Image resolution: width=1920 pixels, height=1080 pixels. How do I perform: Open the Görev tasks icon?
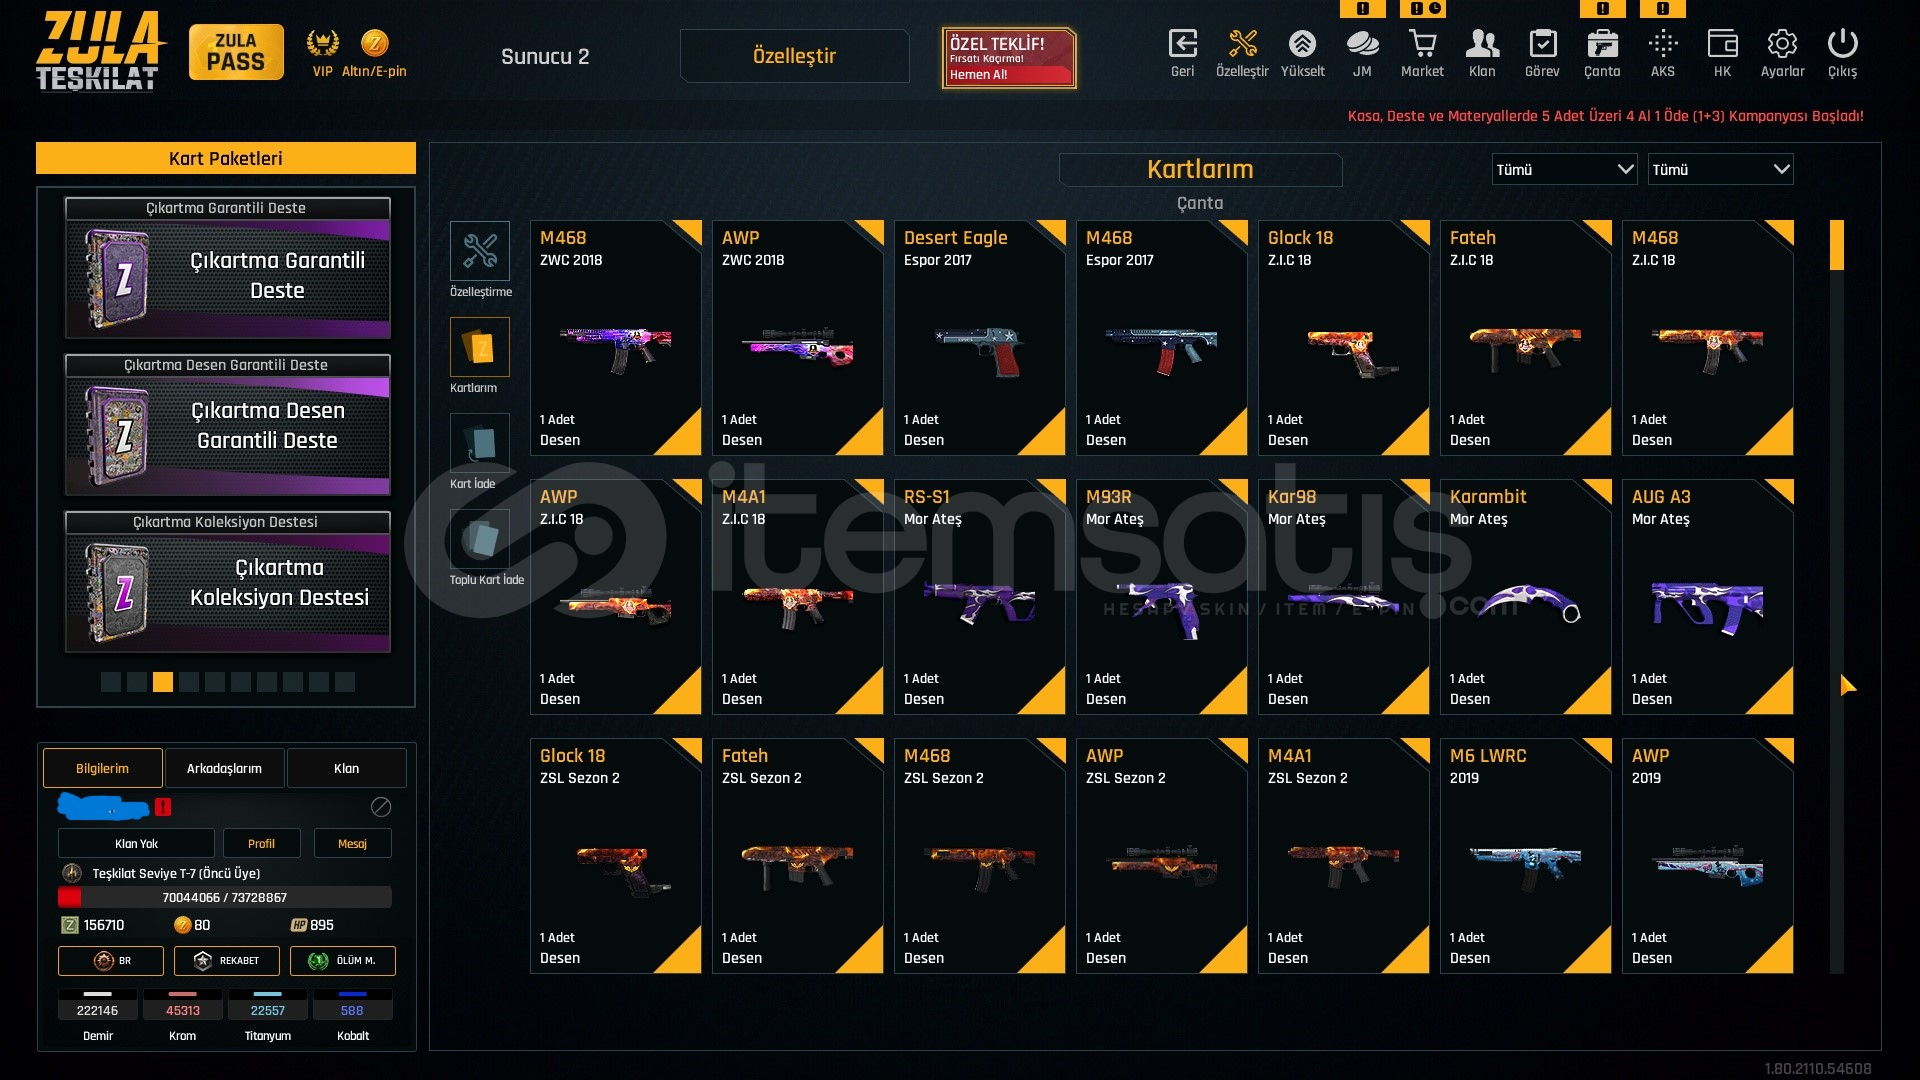click(x=1542, y=44)
